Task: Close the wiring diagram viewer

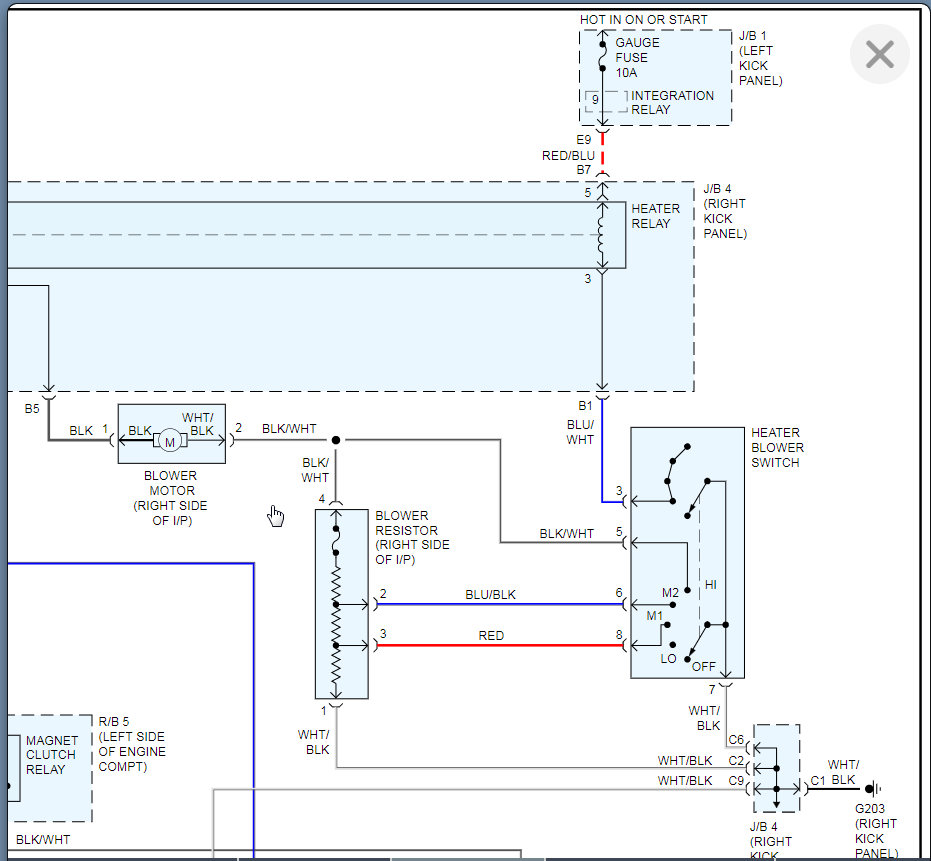Action: coord(879,54)
